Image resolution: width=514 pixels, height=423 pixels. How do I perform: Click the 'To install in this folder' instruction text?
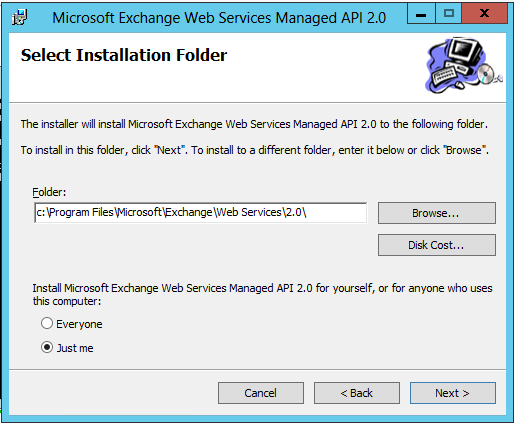pyautogui.click(x=255, y=150)
